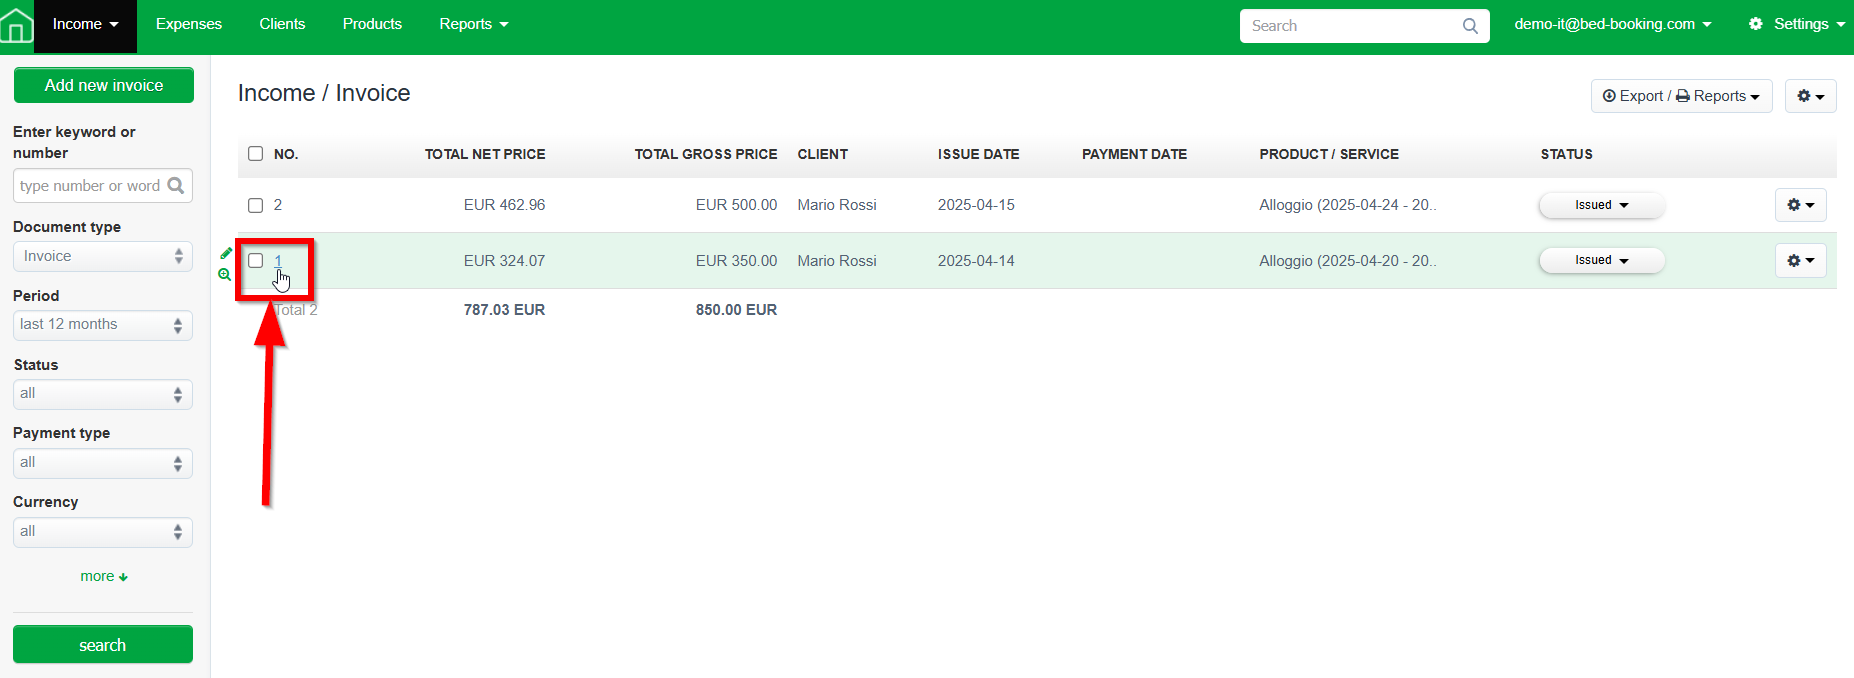The width and height of the screenshot is (1854, 678).
Task: Click invoice number 2 cell
Action: coord(278,205)
